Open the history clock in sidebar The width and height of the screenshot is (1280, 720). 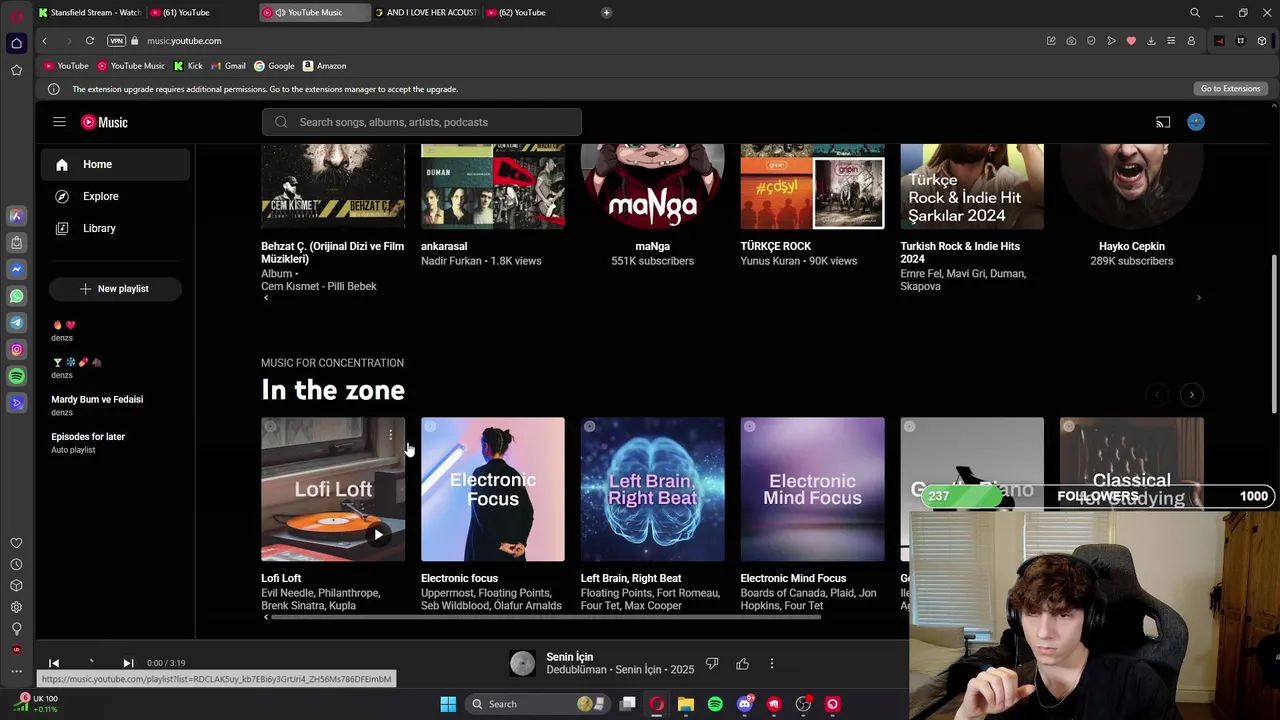[16, 565]
